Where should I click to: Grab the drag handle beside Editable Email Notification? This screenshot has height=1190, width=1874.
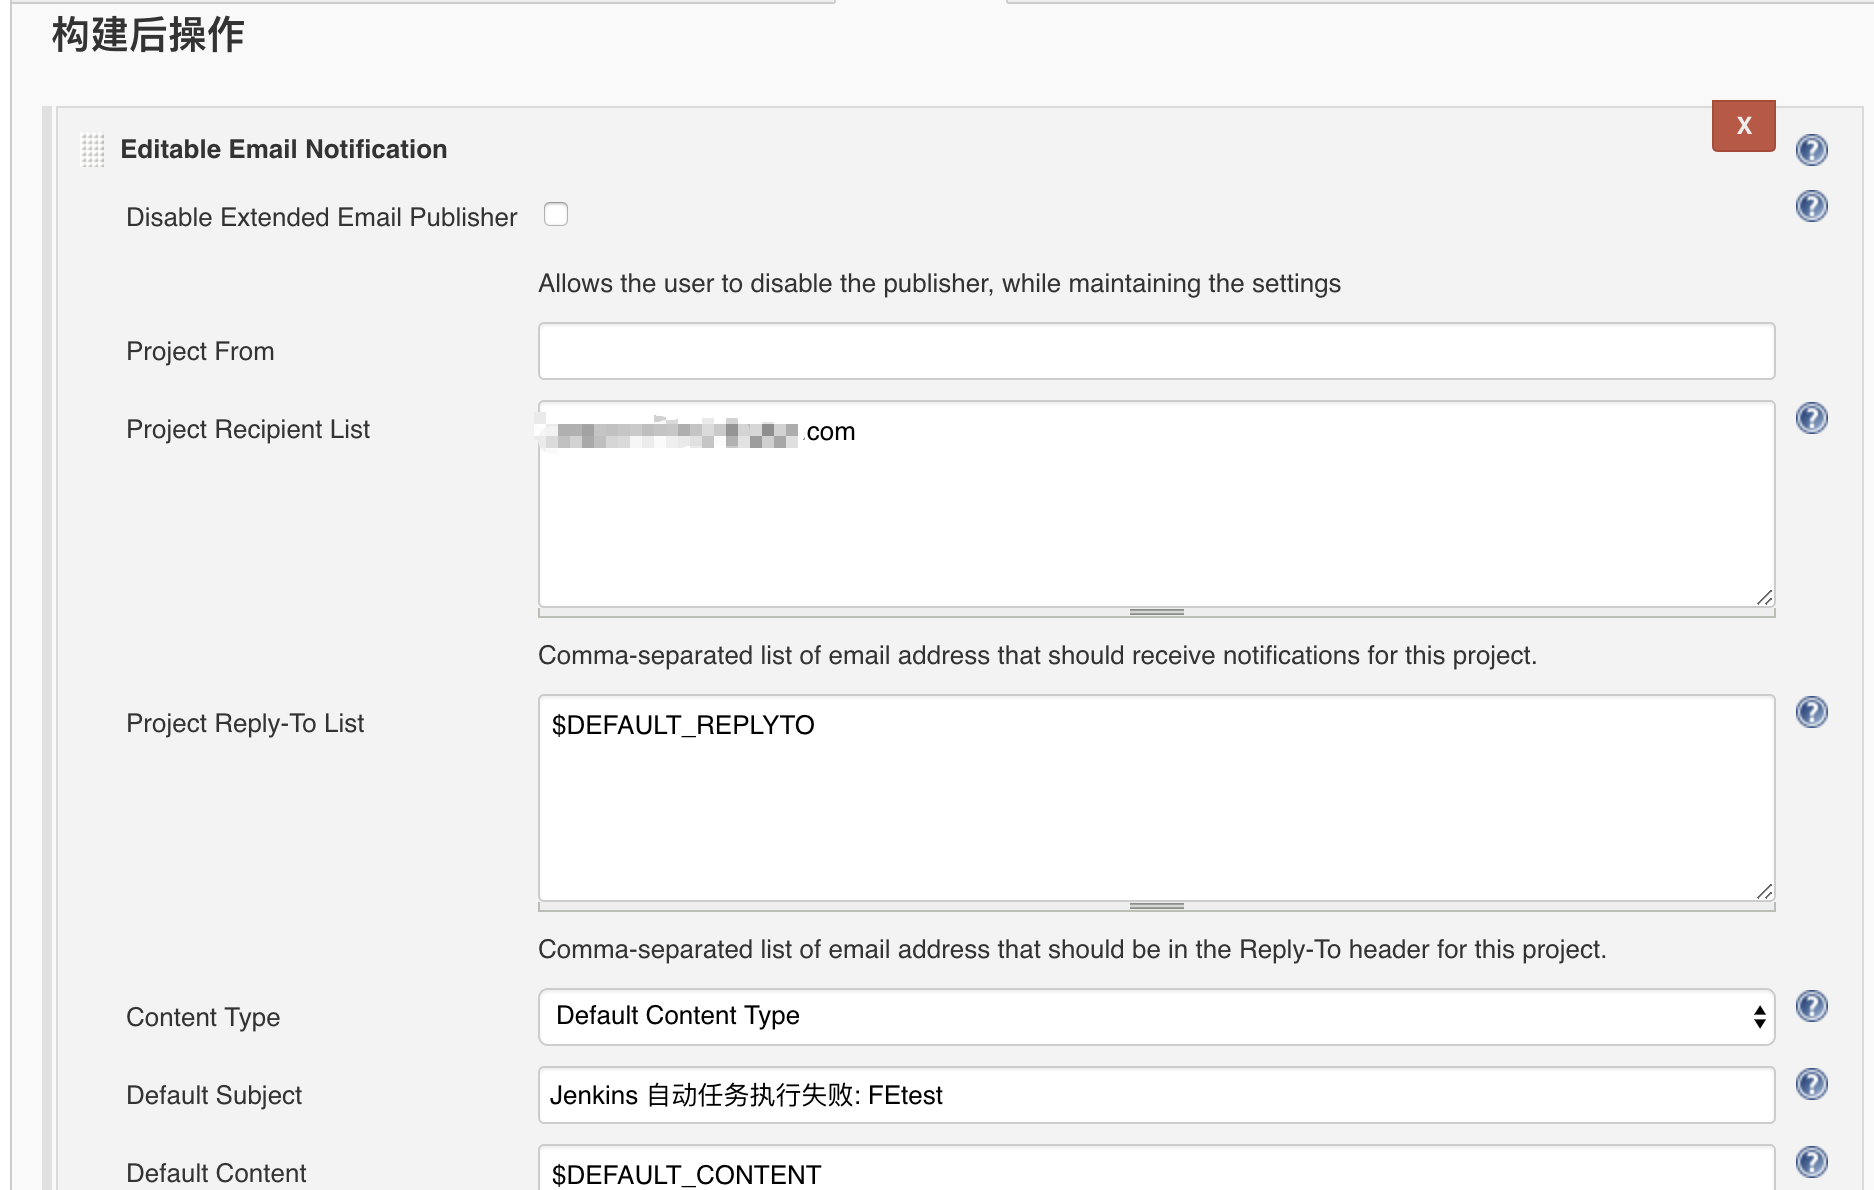(93, 150)
